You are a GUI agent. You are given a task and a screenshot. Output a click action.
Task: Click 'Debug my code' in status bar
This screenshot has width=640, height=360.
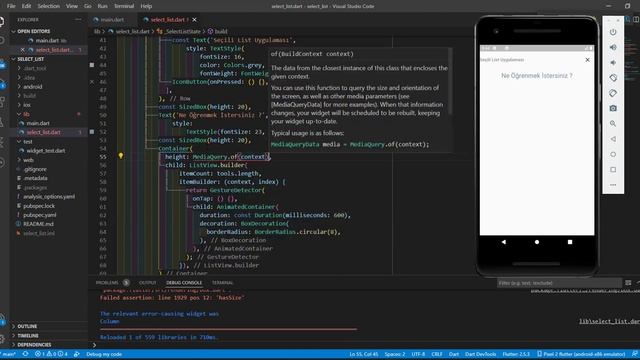click(104, 354)
